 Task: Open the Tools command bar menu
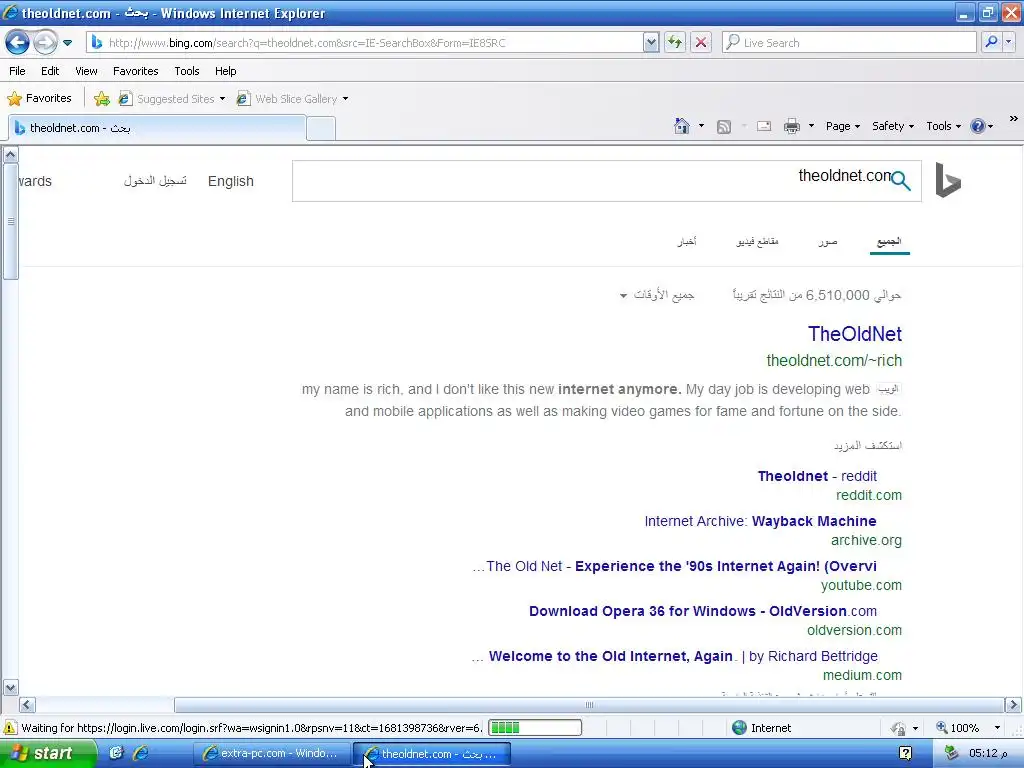click(944, 126)
